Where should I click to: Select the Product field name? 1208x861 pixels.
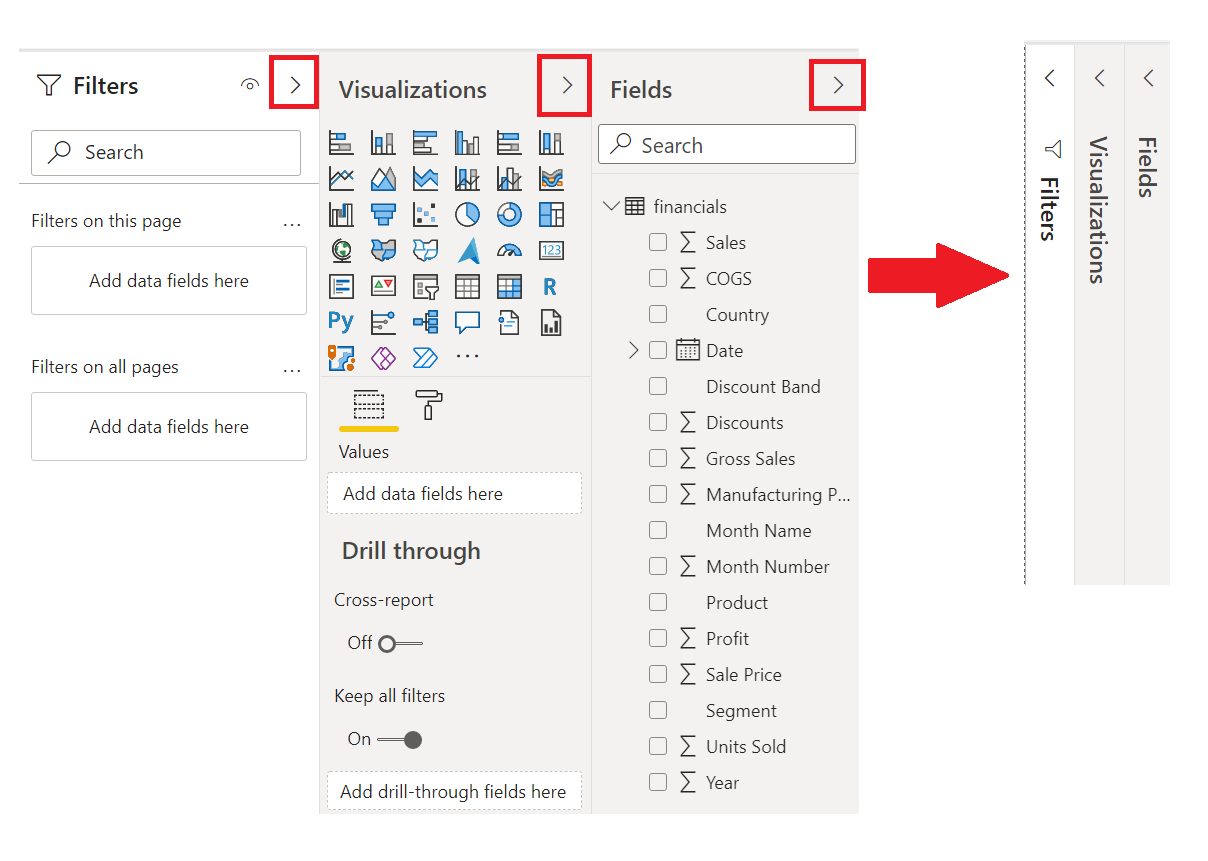click(737, 602)
